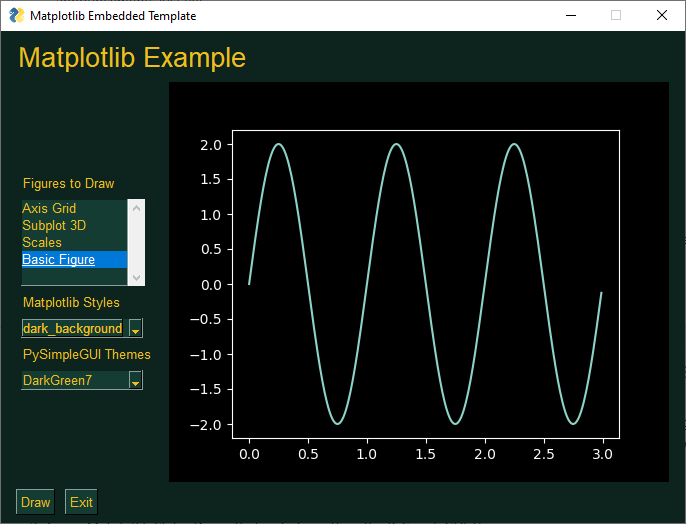Expand the PySimpleGUI Themes dropdown arrow
This screenshot has width=686, height=524.
pyautogui.click(x=136, y=380)
